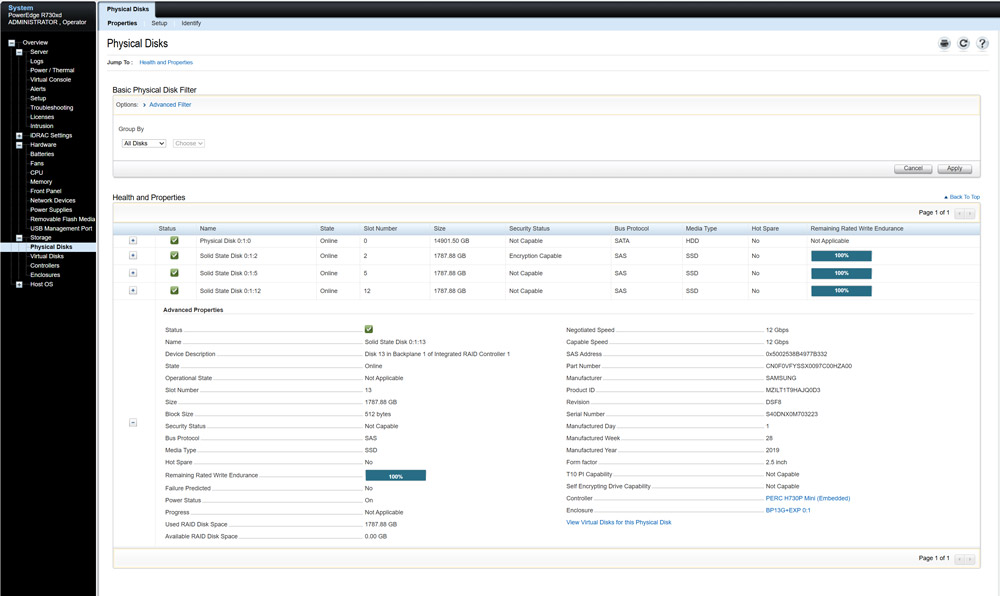Open the Help icon
This screenshot has height=596, width=1000.
(x=982, y=43)
